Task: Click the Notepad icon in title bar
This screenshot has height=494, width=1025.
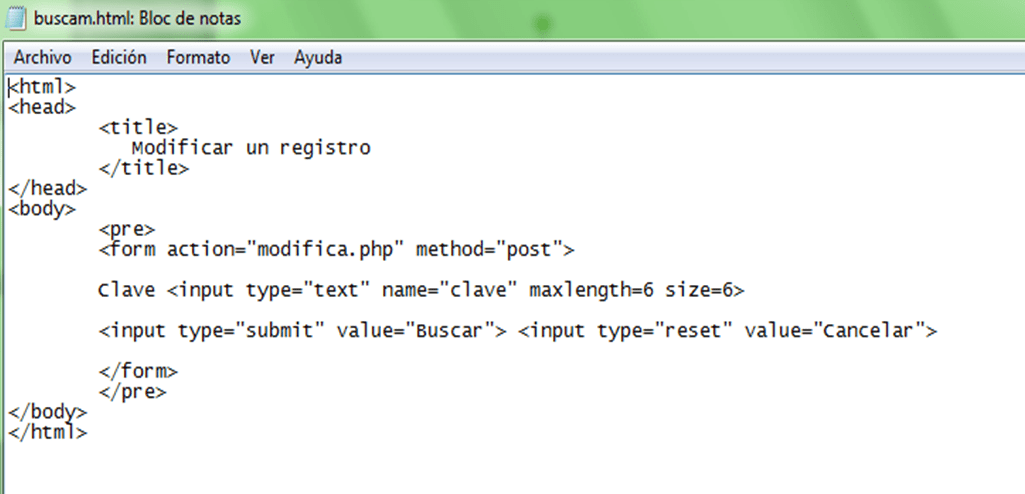Action: click(x=16, y=18)
